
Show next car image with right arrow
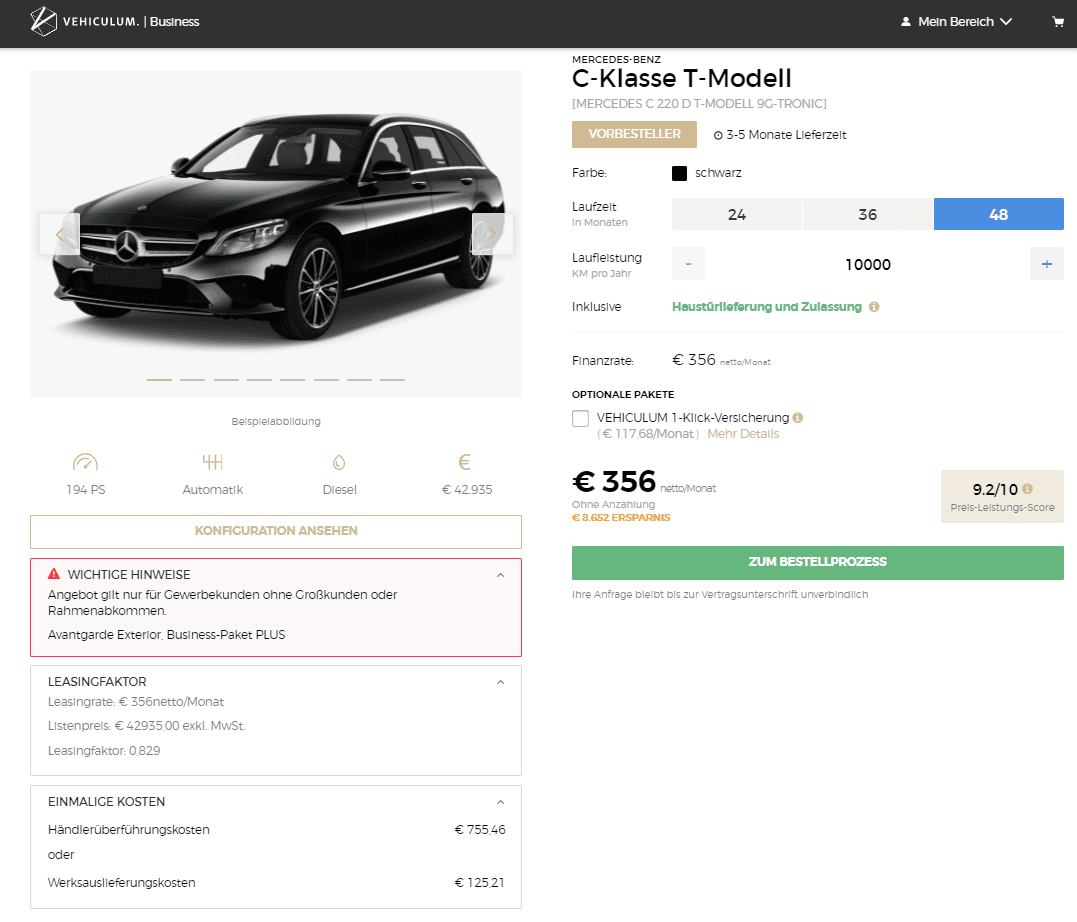(492, 234)
